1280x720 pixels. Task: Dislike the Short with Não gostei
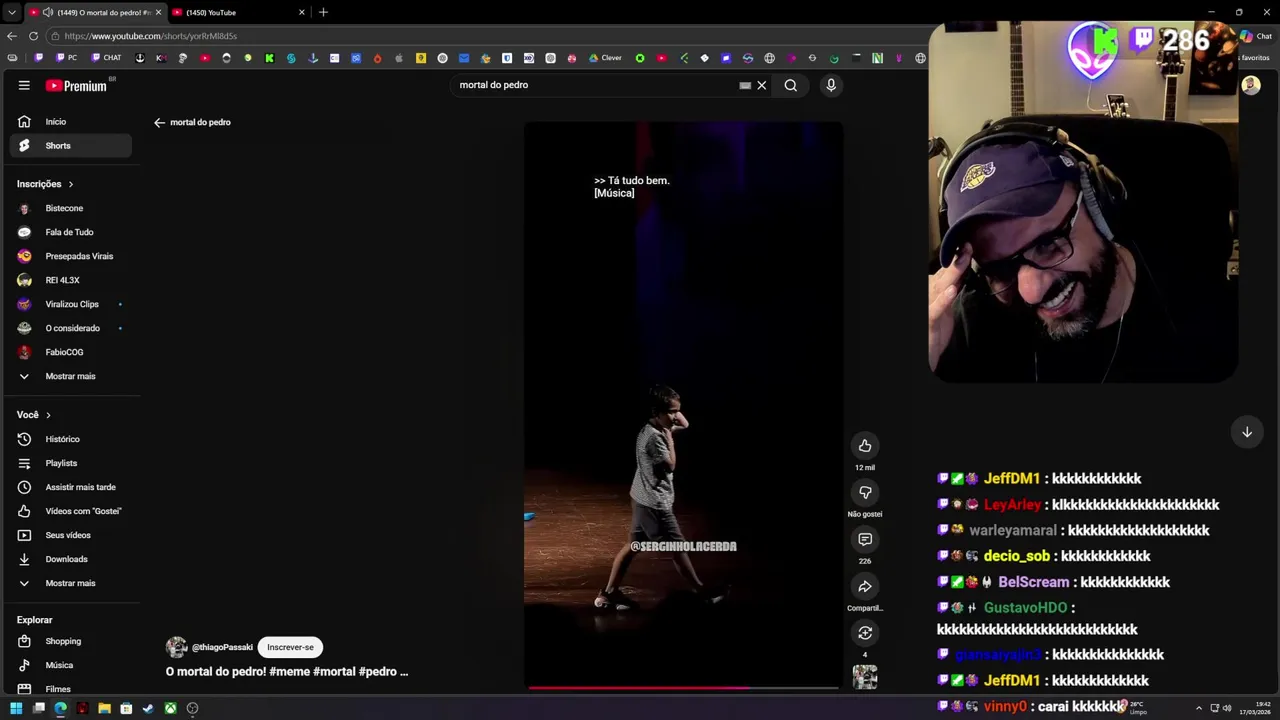click(865, 492)
